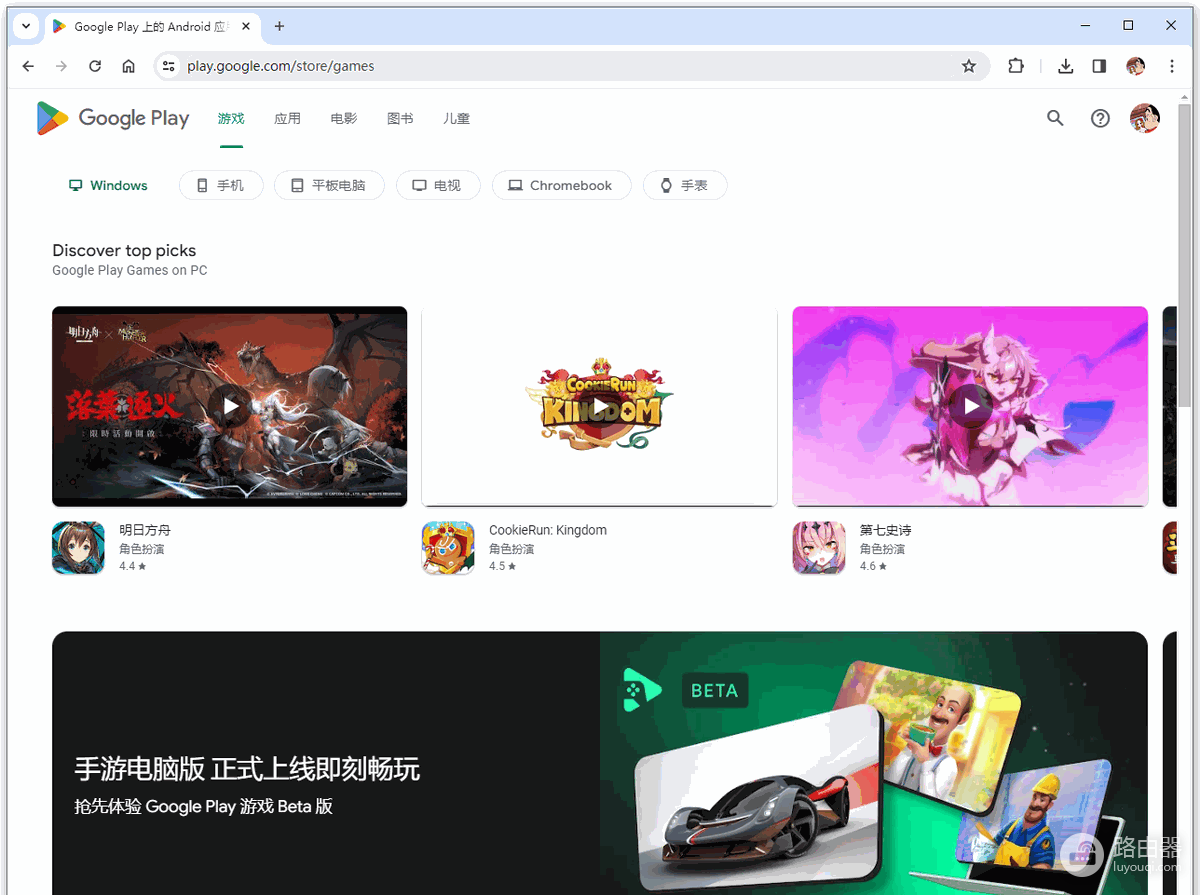
Task: Close the Google Play browser tab
Action: [244, 26]
